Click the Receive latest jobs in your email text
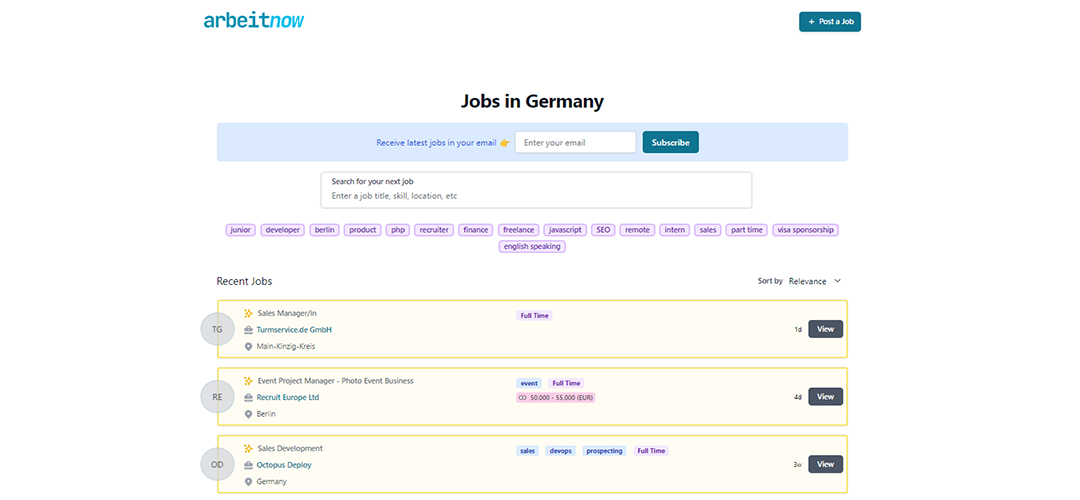1080x500 pixels. [x=436, y=143]
